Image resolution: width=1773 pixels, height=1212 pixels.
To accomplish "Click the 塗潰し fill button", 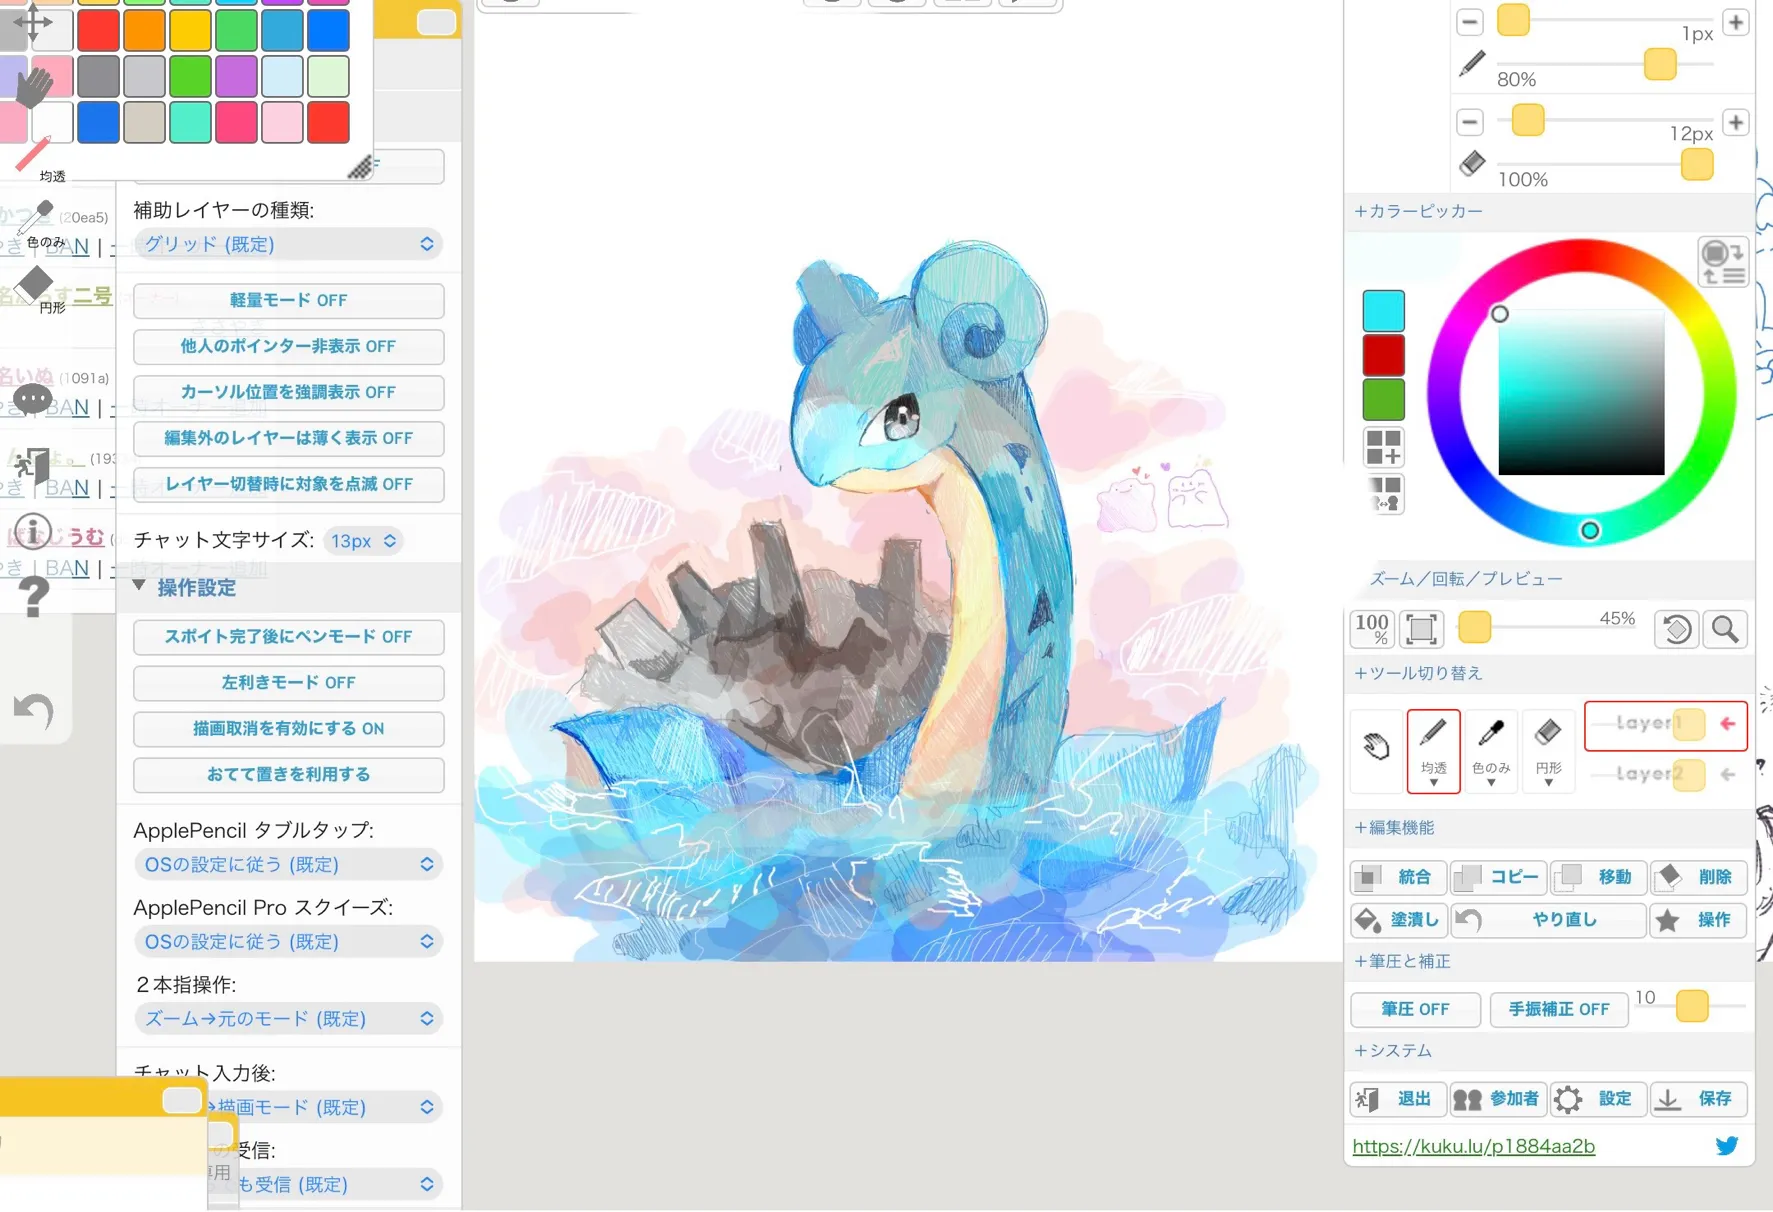I will 1398,919.
